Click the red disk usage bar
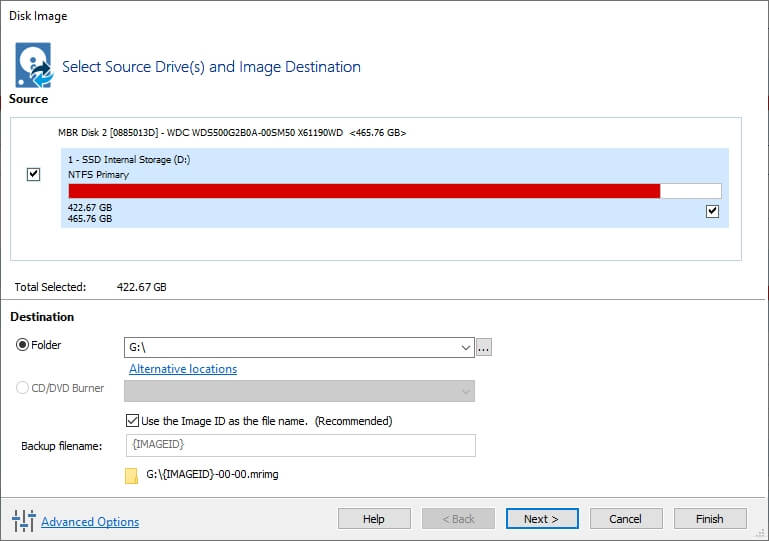The height and width of the screenshot is (541, 769). pyautogui.click(x=364, y=191)
